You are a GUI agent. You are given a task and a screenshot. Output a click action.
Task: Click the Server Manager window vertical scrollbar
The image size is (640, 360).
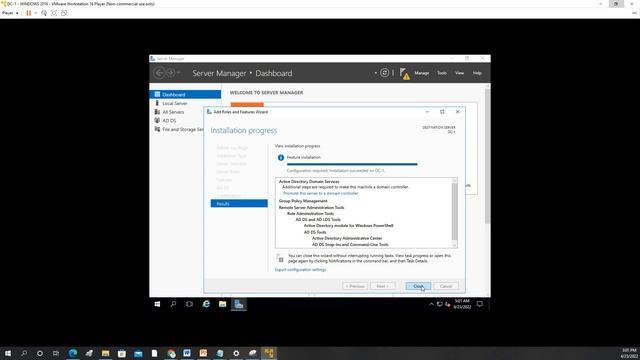[487, 190]
